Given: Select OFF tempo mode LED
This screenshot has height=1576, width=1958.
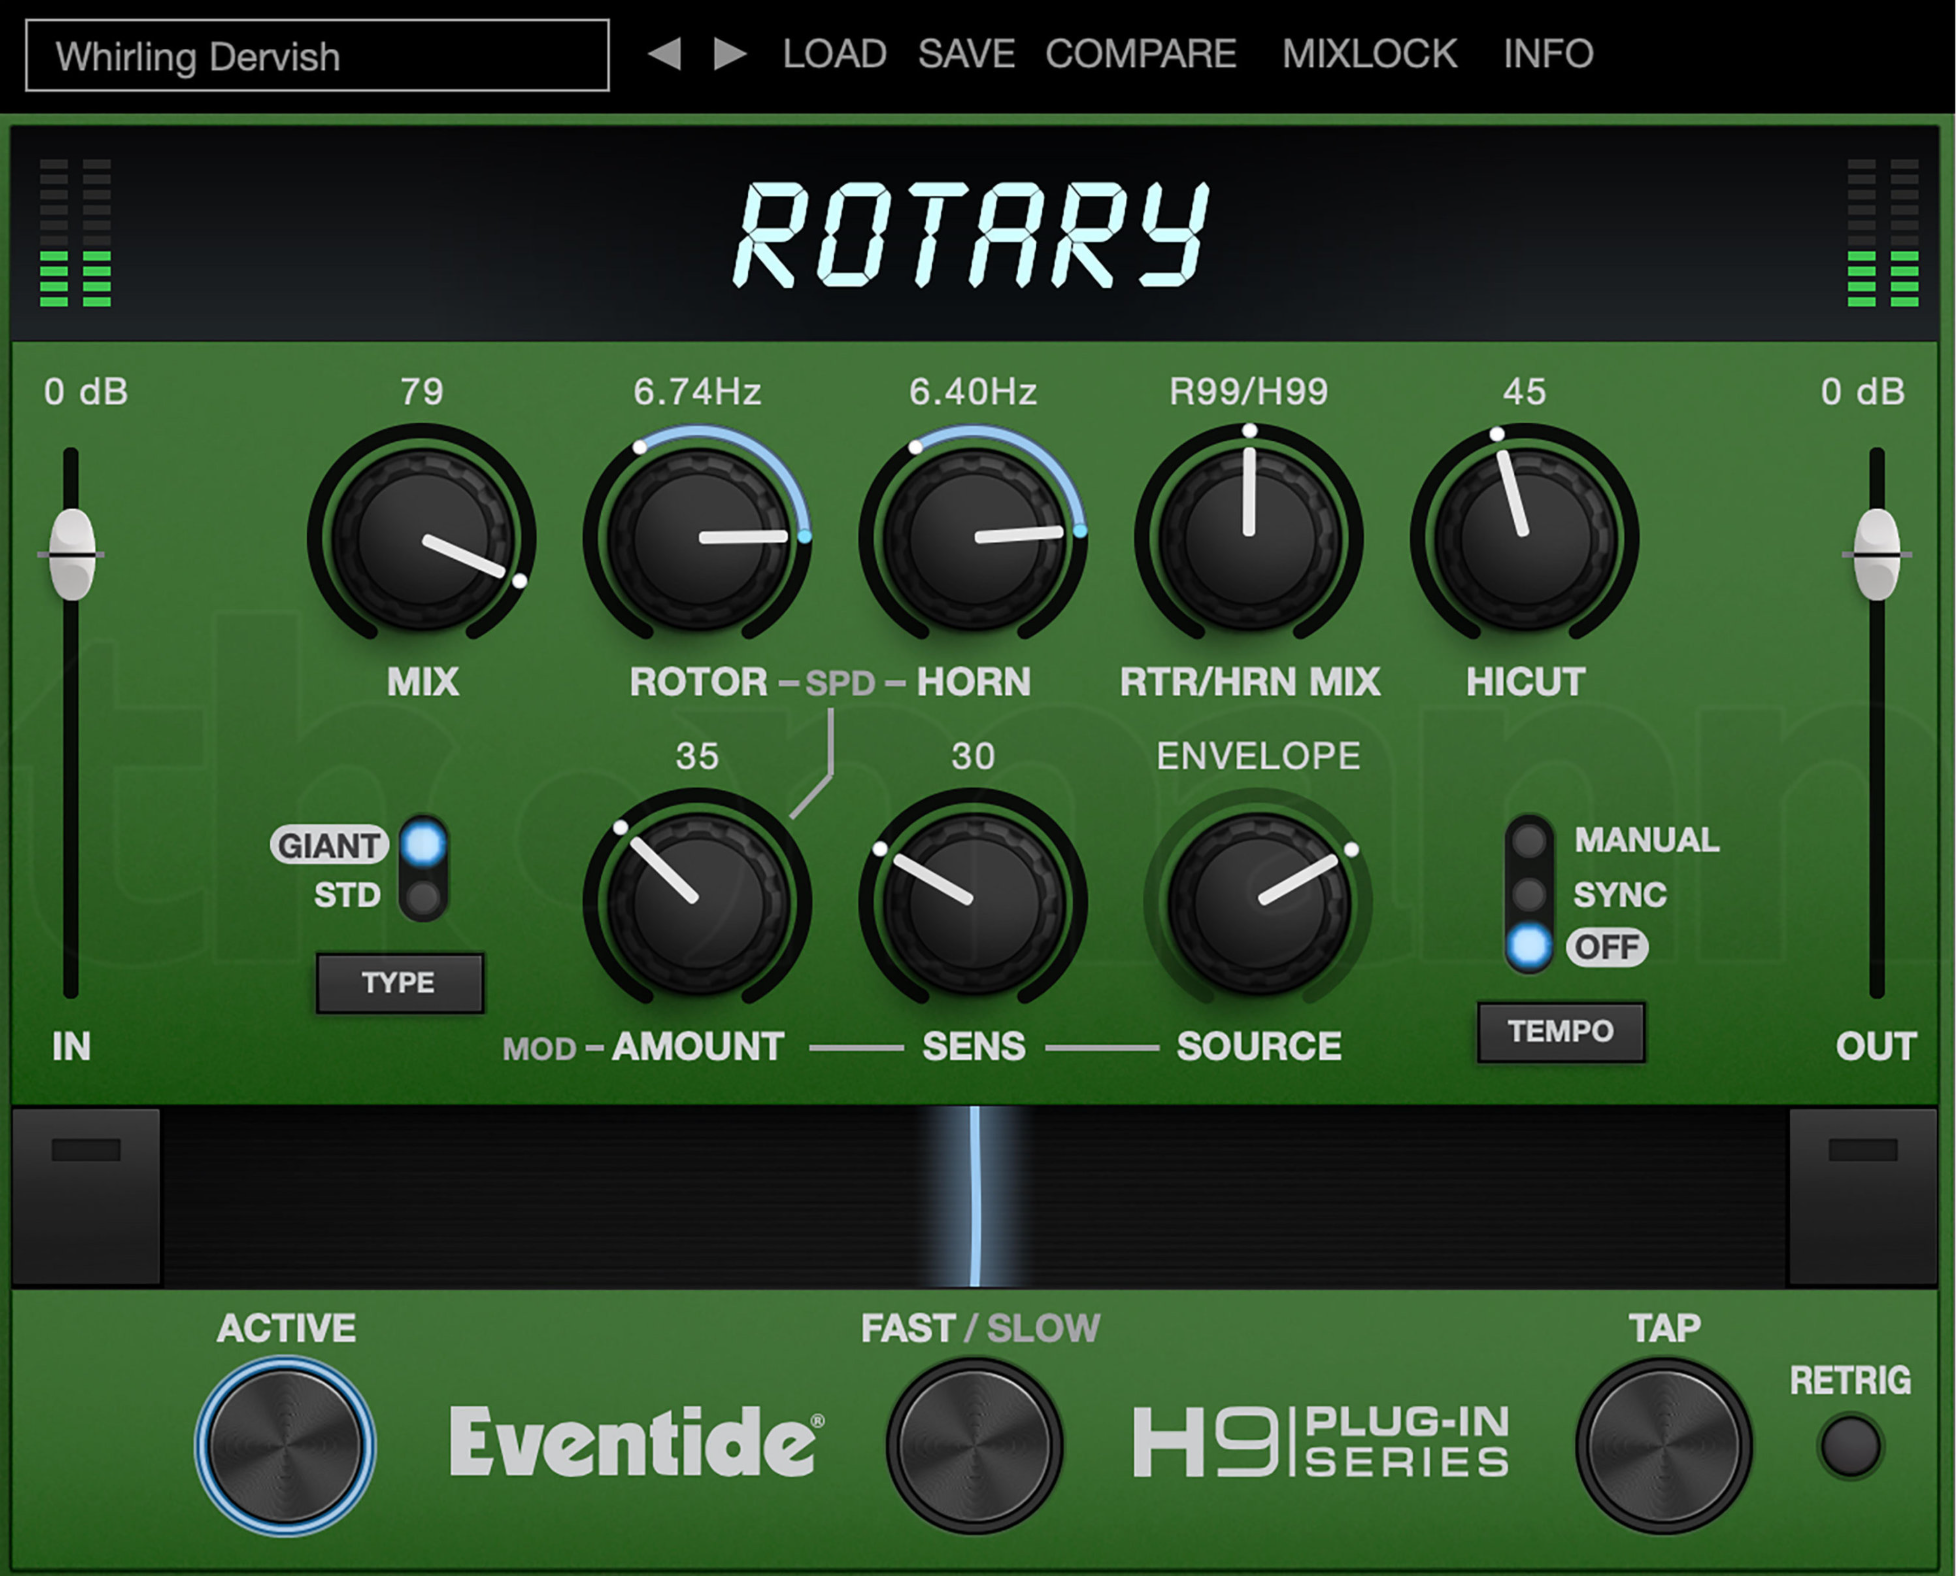Looking at the screenshot, I should 1529,946.
